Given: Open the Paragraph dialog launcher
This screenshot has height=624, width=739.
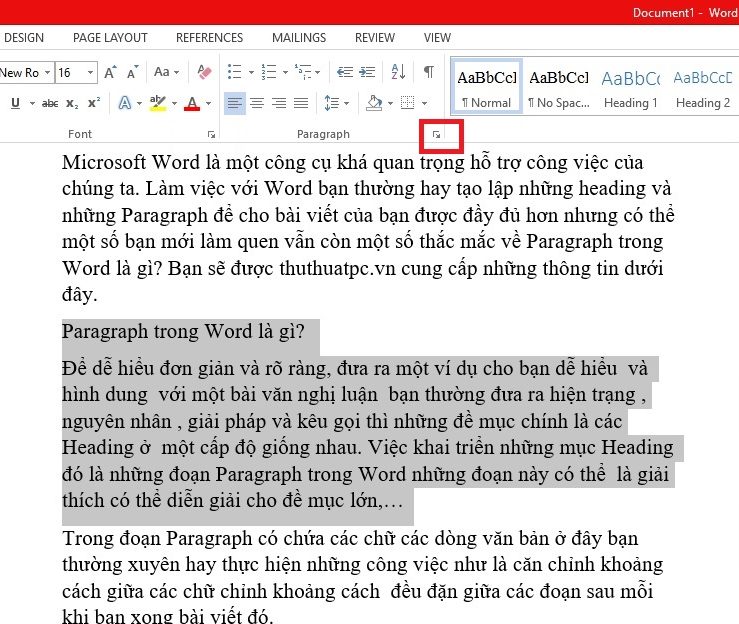Looking at the screenshot, I should click(x=436, y=135).
